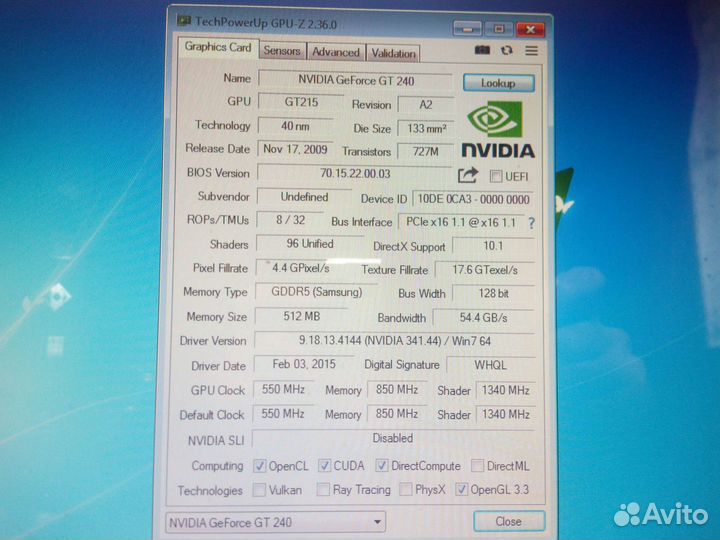Enable the Vulkan checkbox

pos(260,490)
